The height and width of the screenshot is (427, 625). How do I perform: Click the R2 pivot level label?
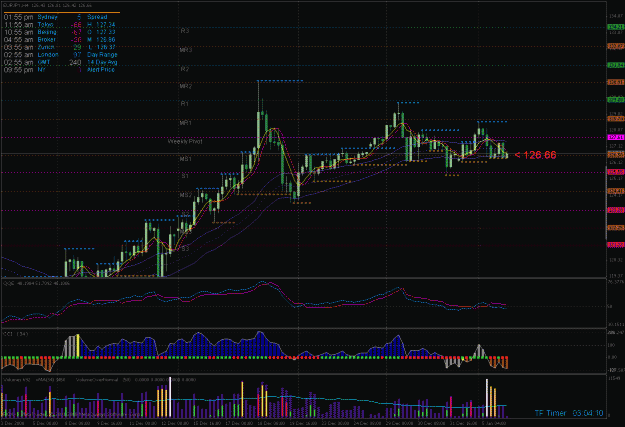tap(185, 69)
